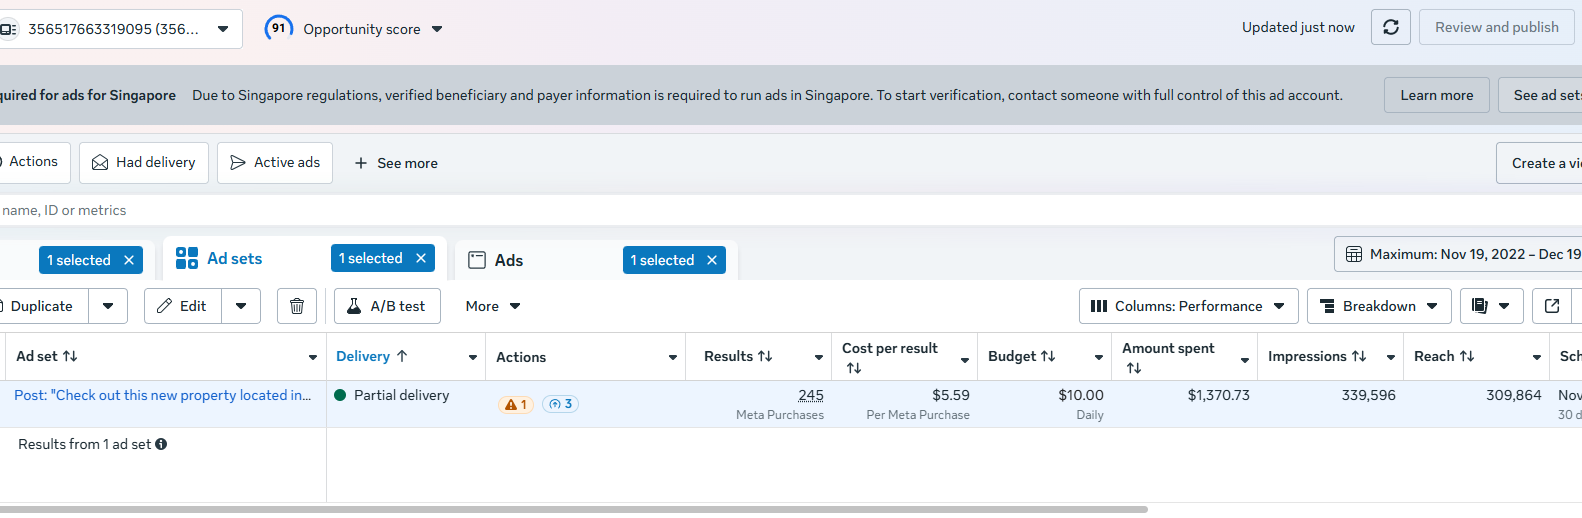
Task: Switch to the Ad sets tab
Action: [234, 258]
